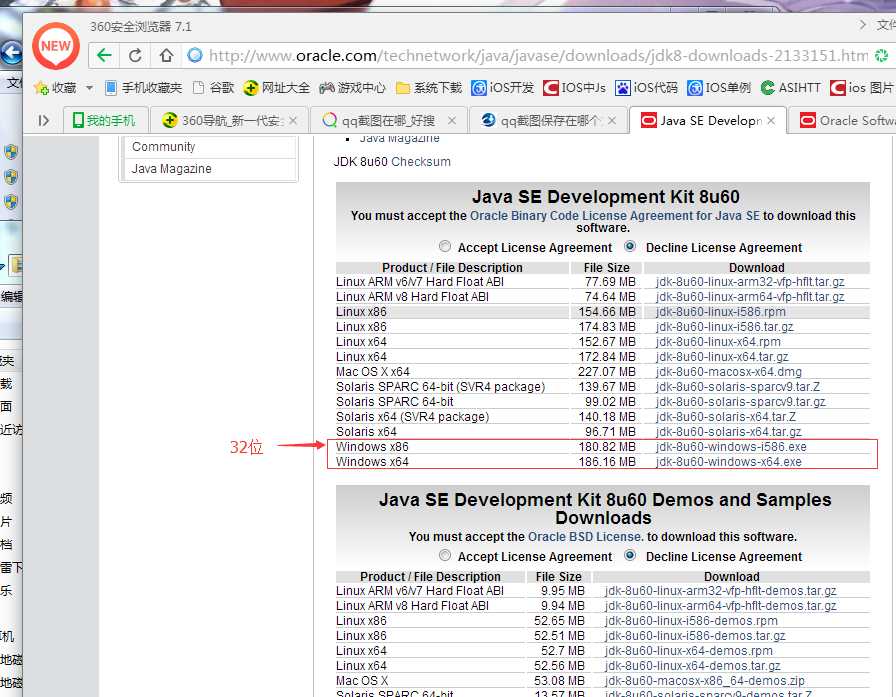
Task: Toggle the tab sidebar arrow button
Action: [x=43, y=121]
